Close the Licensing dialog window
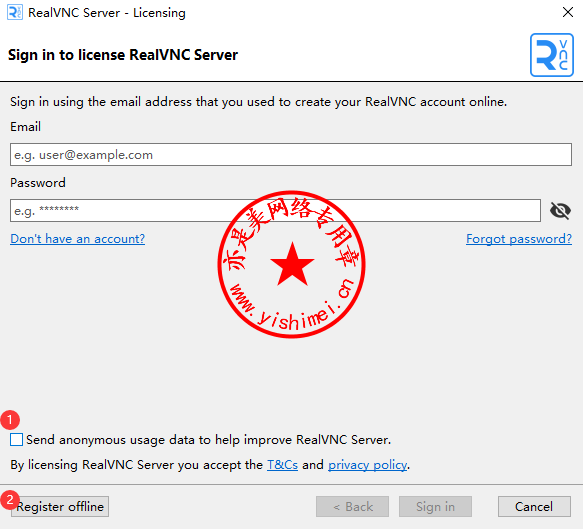Screen dimensions: 583x529 [x=568, y=12]
